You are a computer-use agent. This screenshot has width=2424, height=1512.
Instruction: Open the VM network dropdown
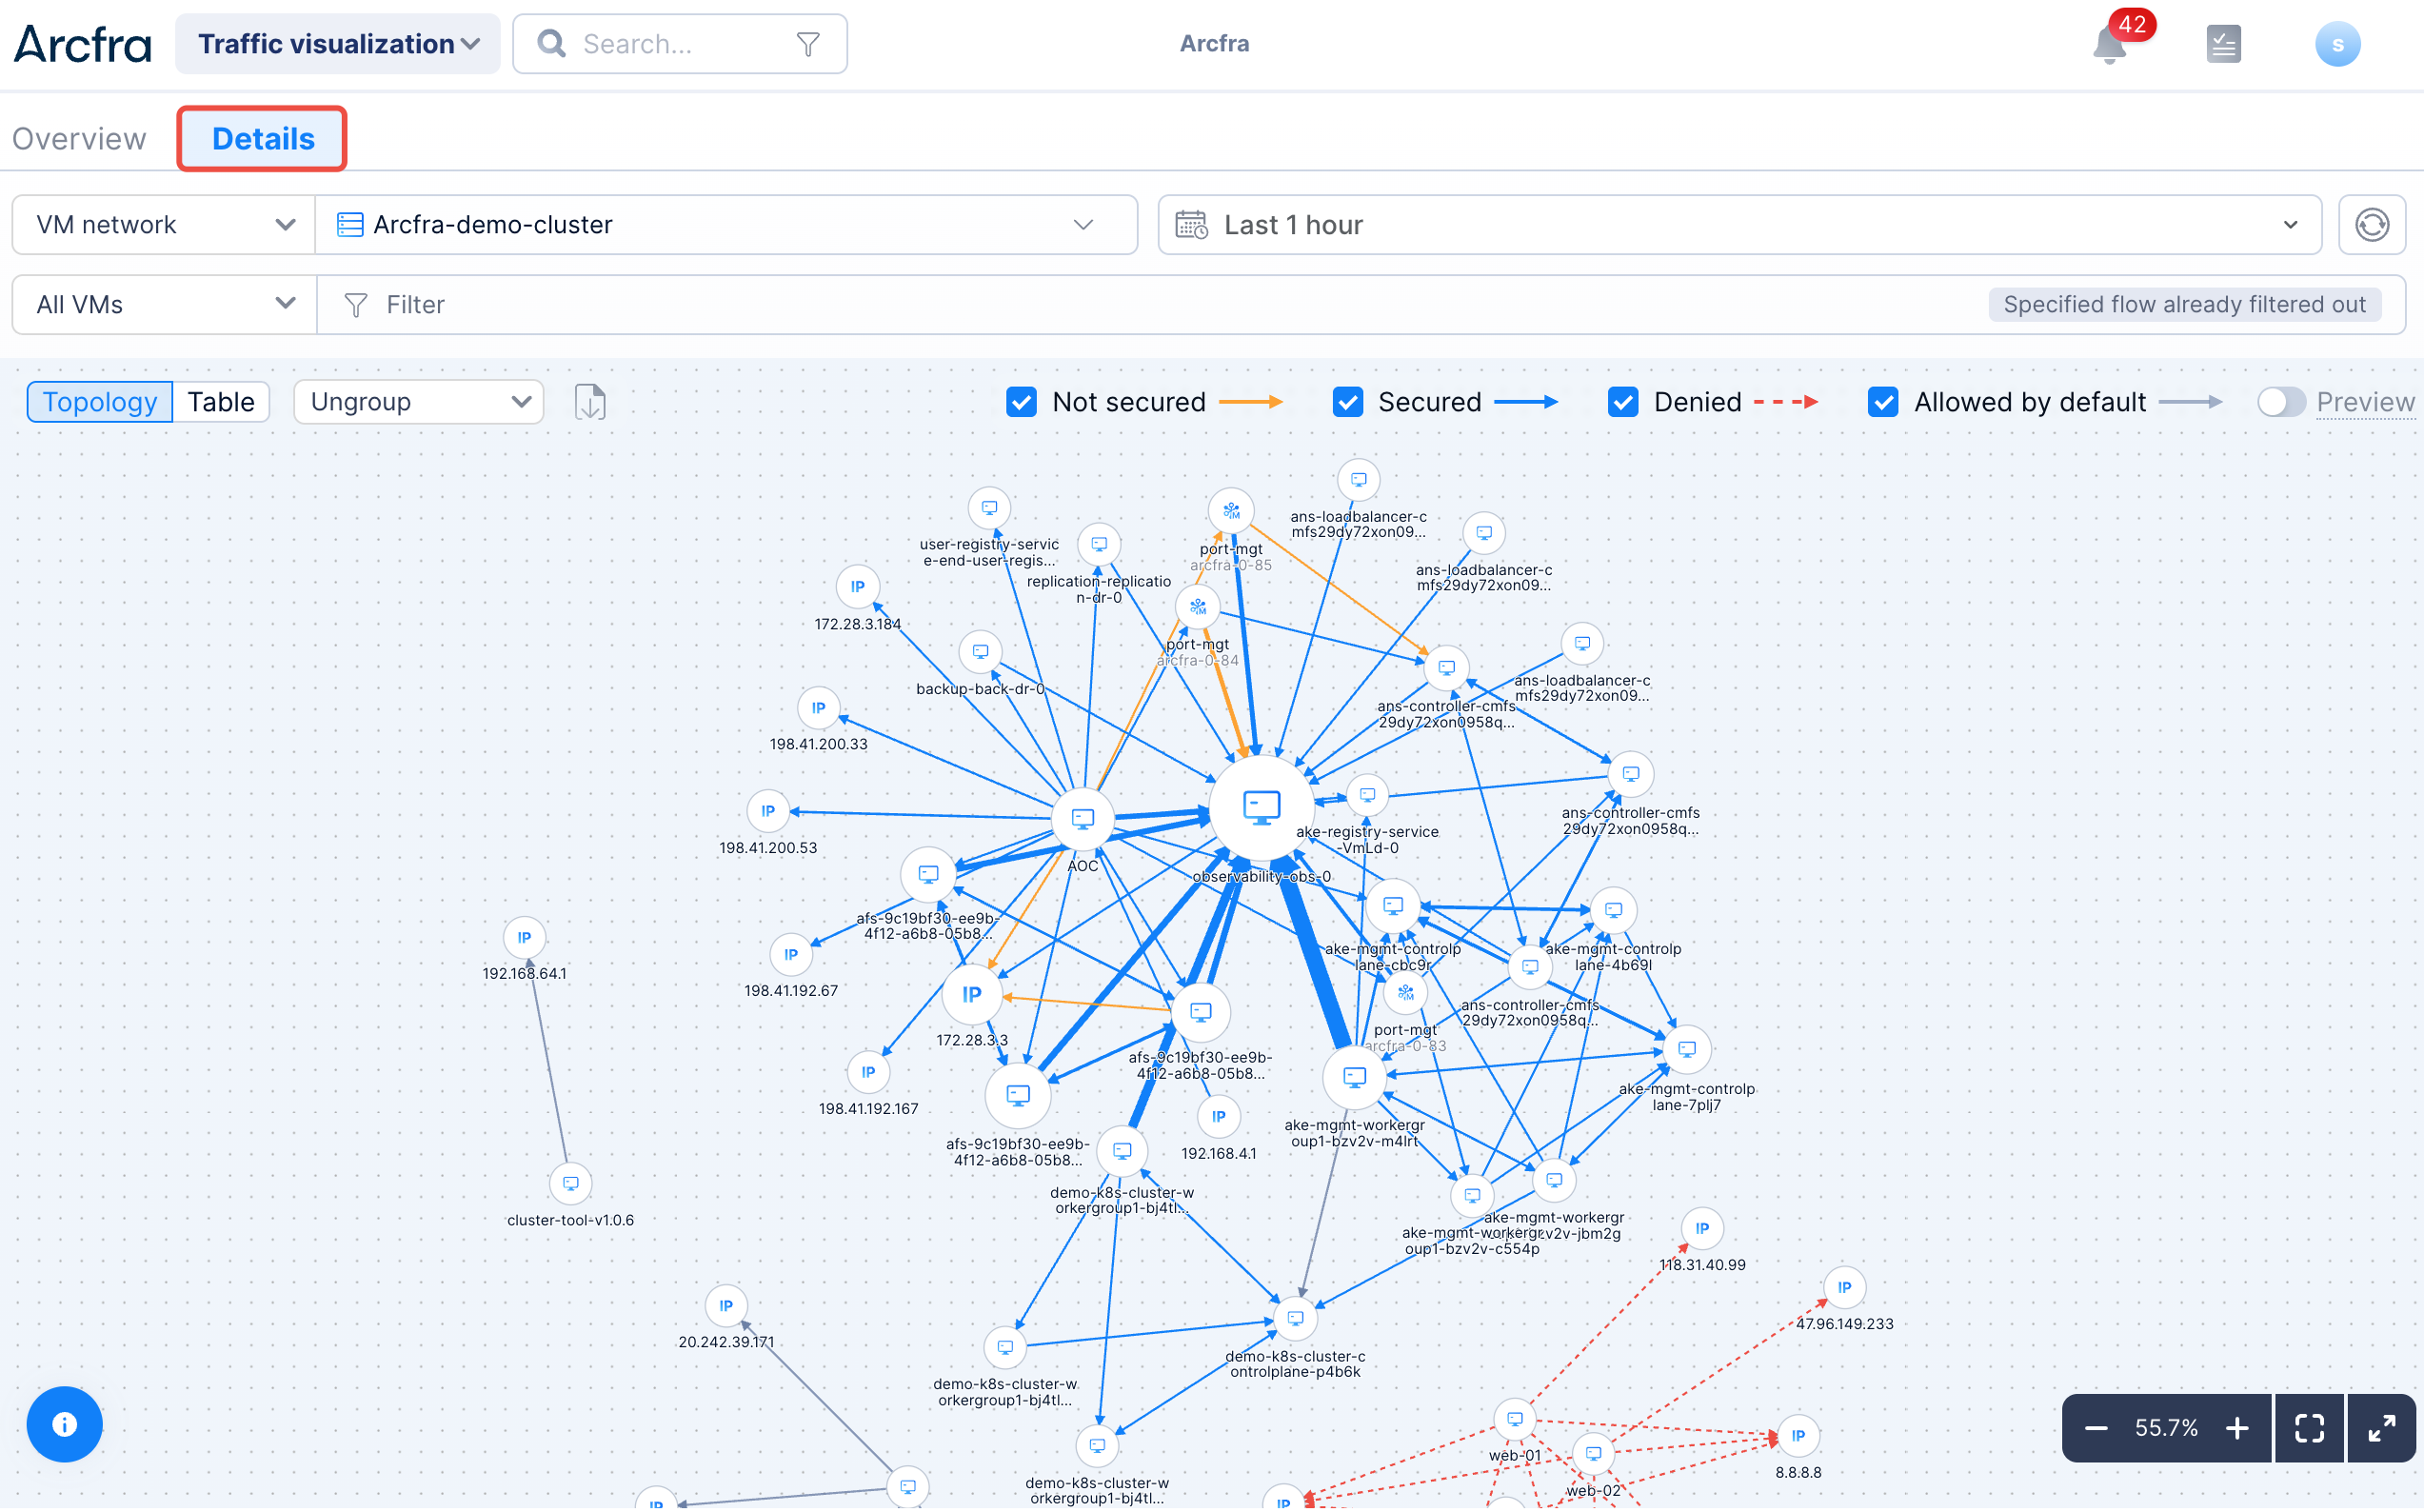click(x=164, y=225)
